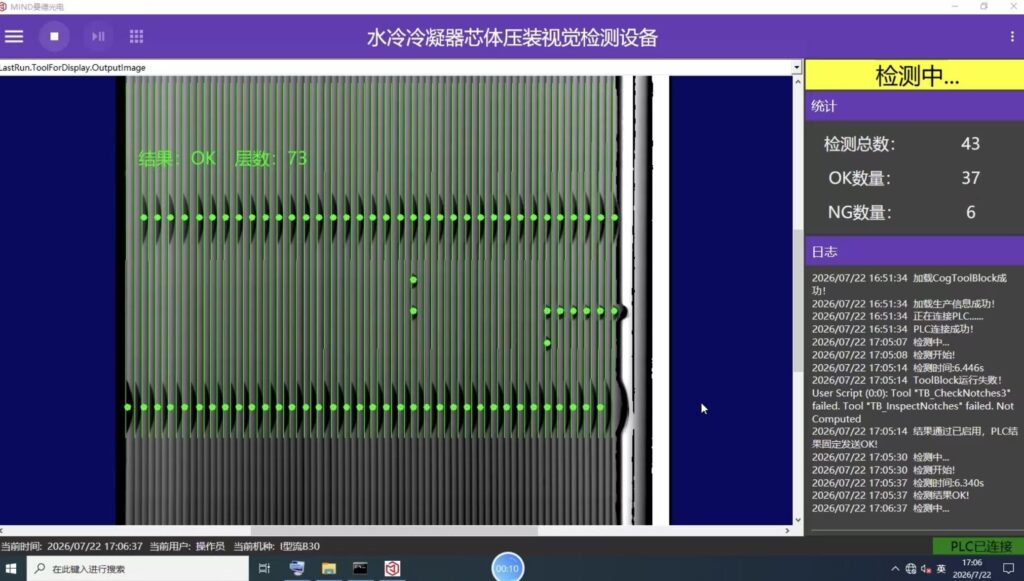1024x581 pixels.
Task: Click the OK数量 value 37
Action: click(x=970, y=178)
